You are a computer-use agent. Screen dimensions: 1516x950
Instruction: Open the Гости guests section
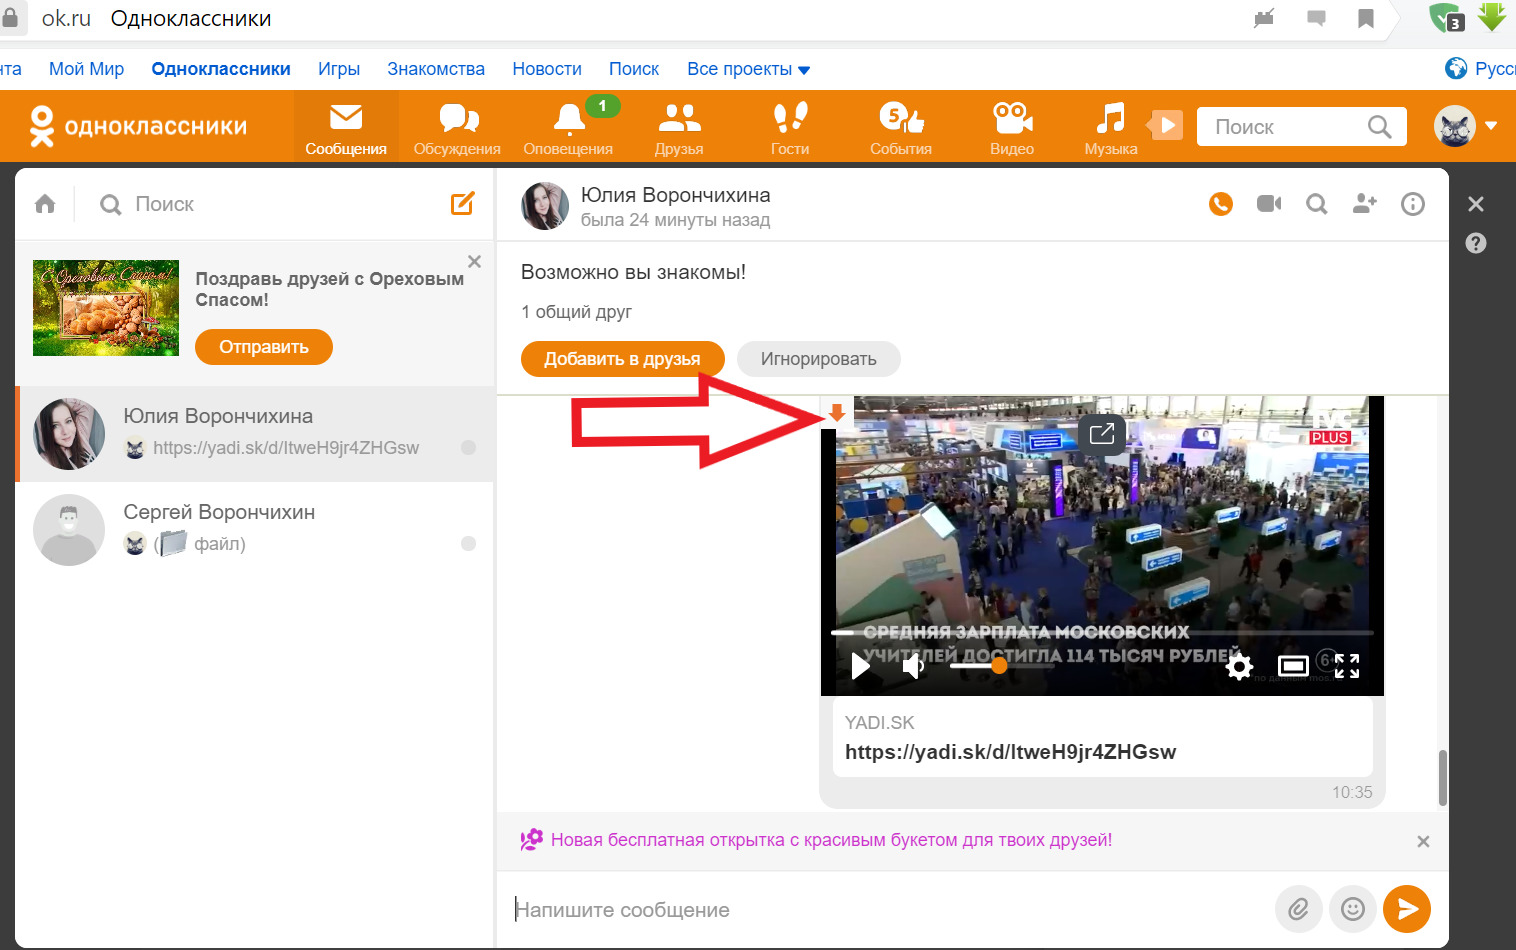pos(790,128)
